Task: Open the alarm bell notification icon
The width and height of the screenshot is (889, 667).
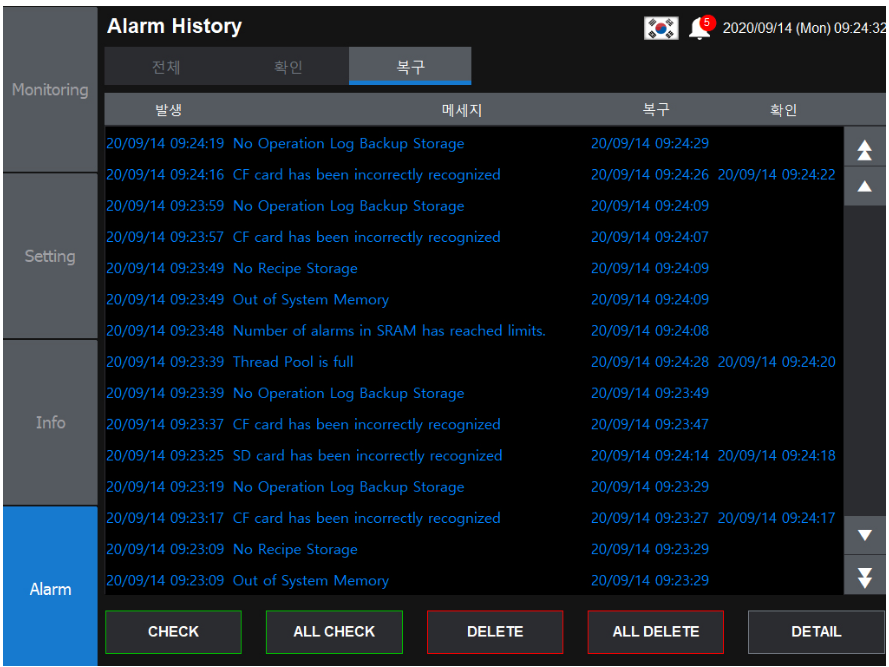Action: click(700, 28)
